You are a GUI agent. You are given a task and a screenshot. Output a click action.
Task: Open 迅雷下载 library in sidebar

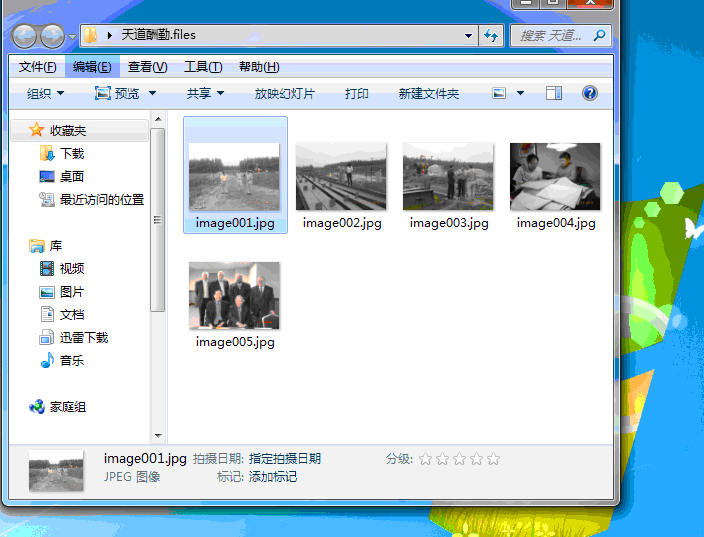point(83,338)
